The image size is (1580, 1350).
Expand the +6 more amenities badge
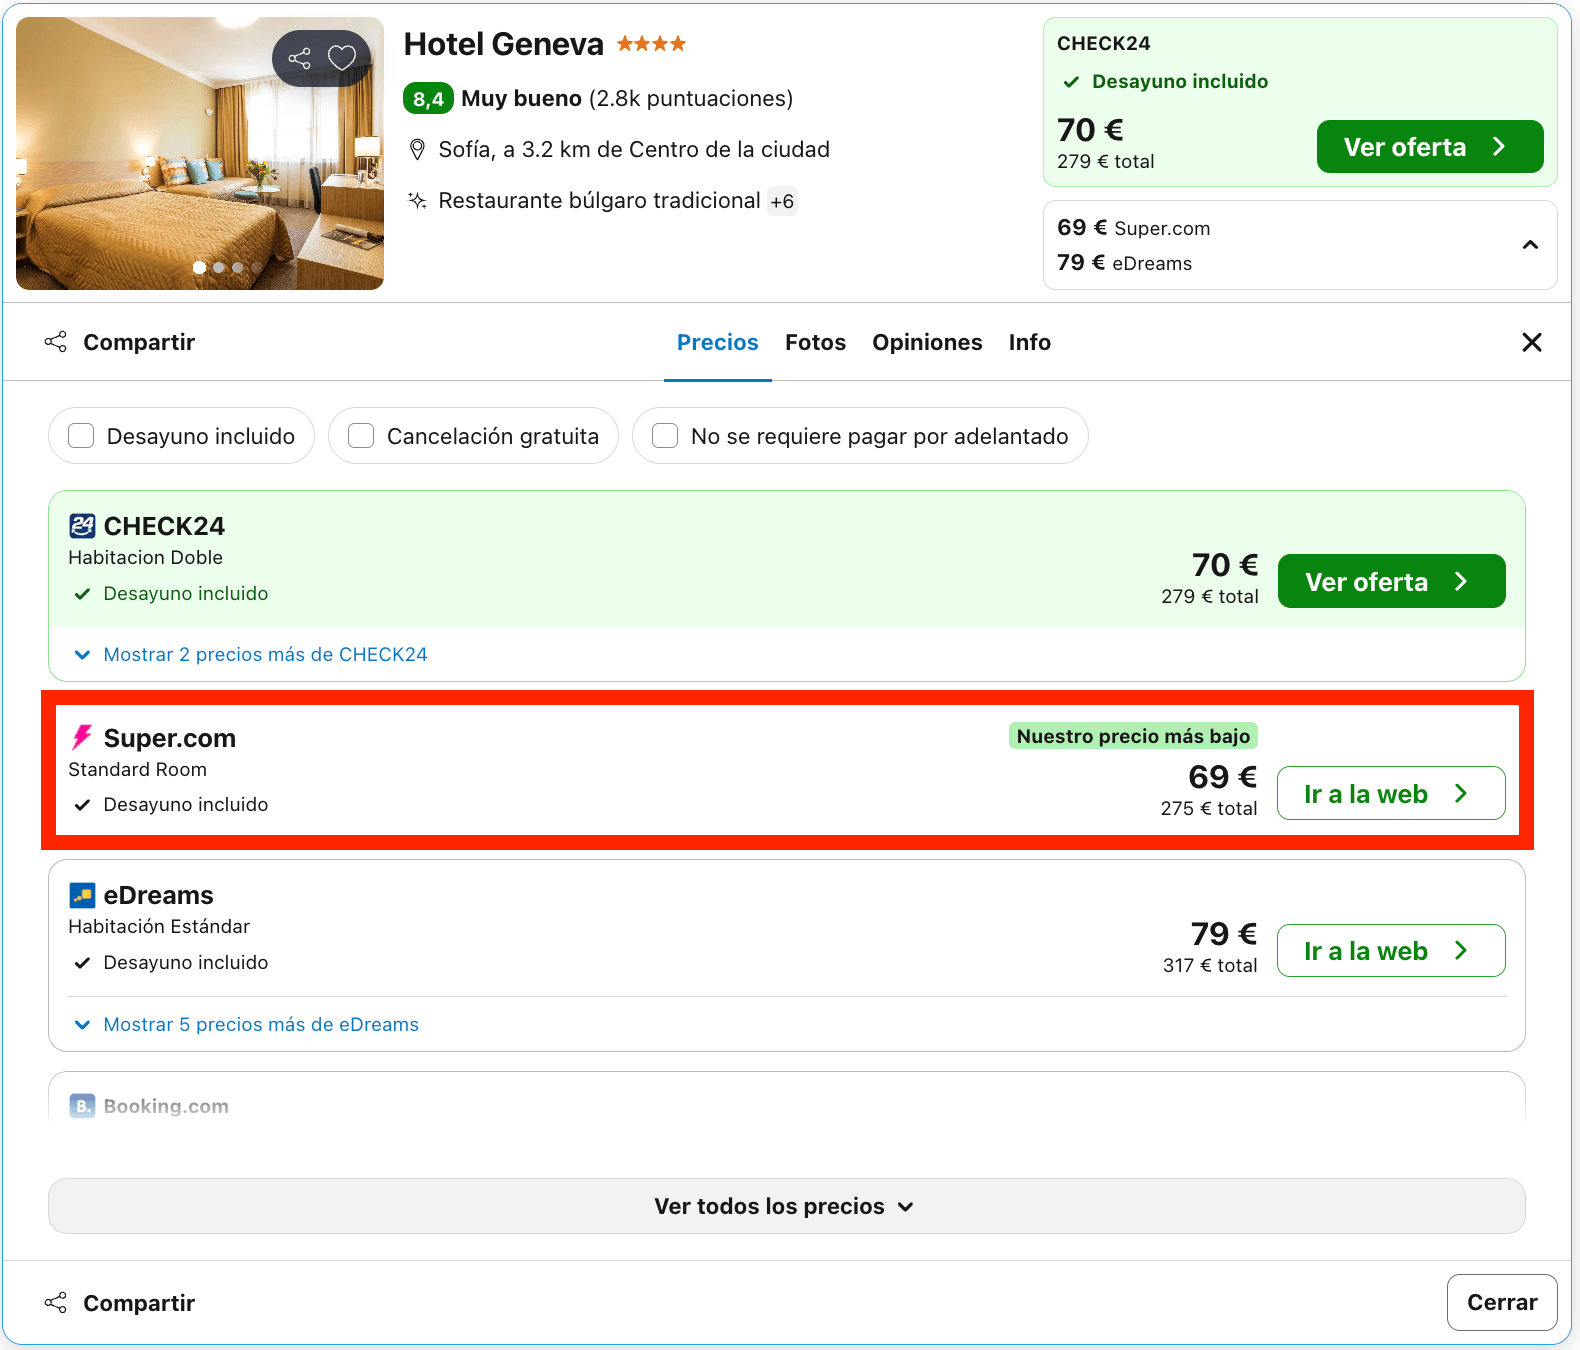pyautogui.click(x=782, y=202)
